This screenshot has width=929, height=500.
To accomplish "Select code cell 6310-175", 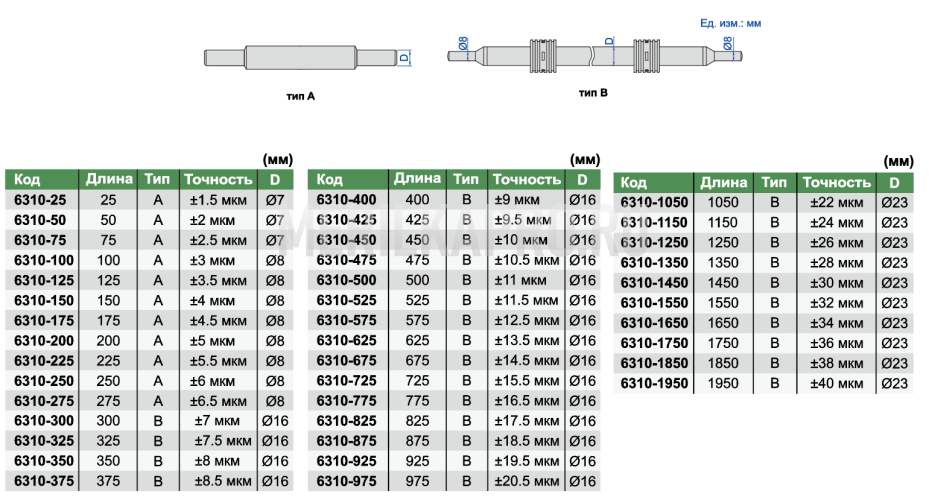I will pyautogui.click(x=41, y=321).
